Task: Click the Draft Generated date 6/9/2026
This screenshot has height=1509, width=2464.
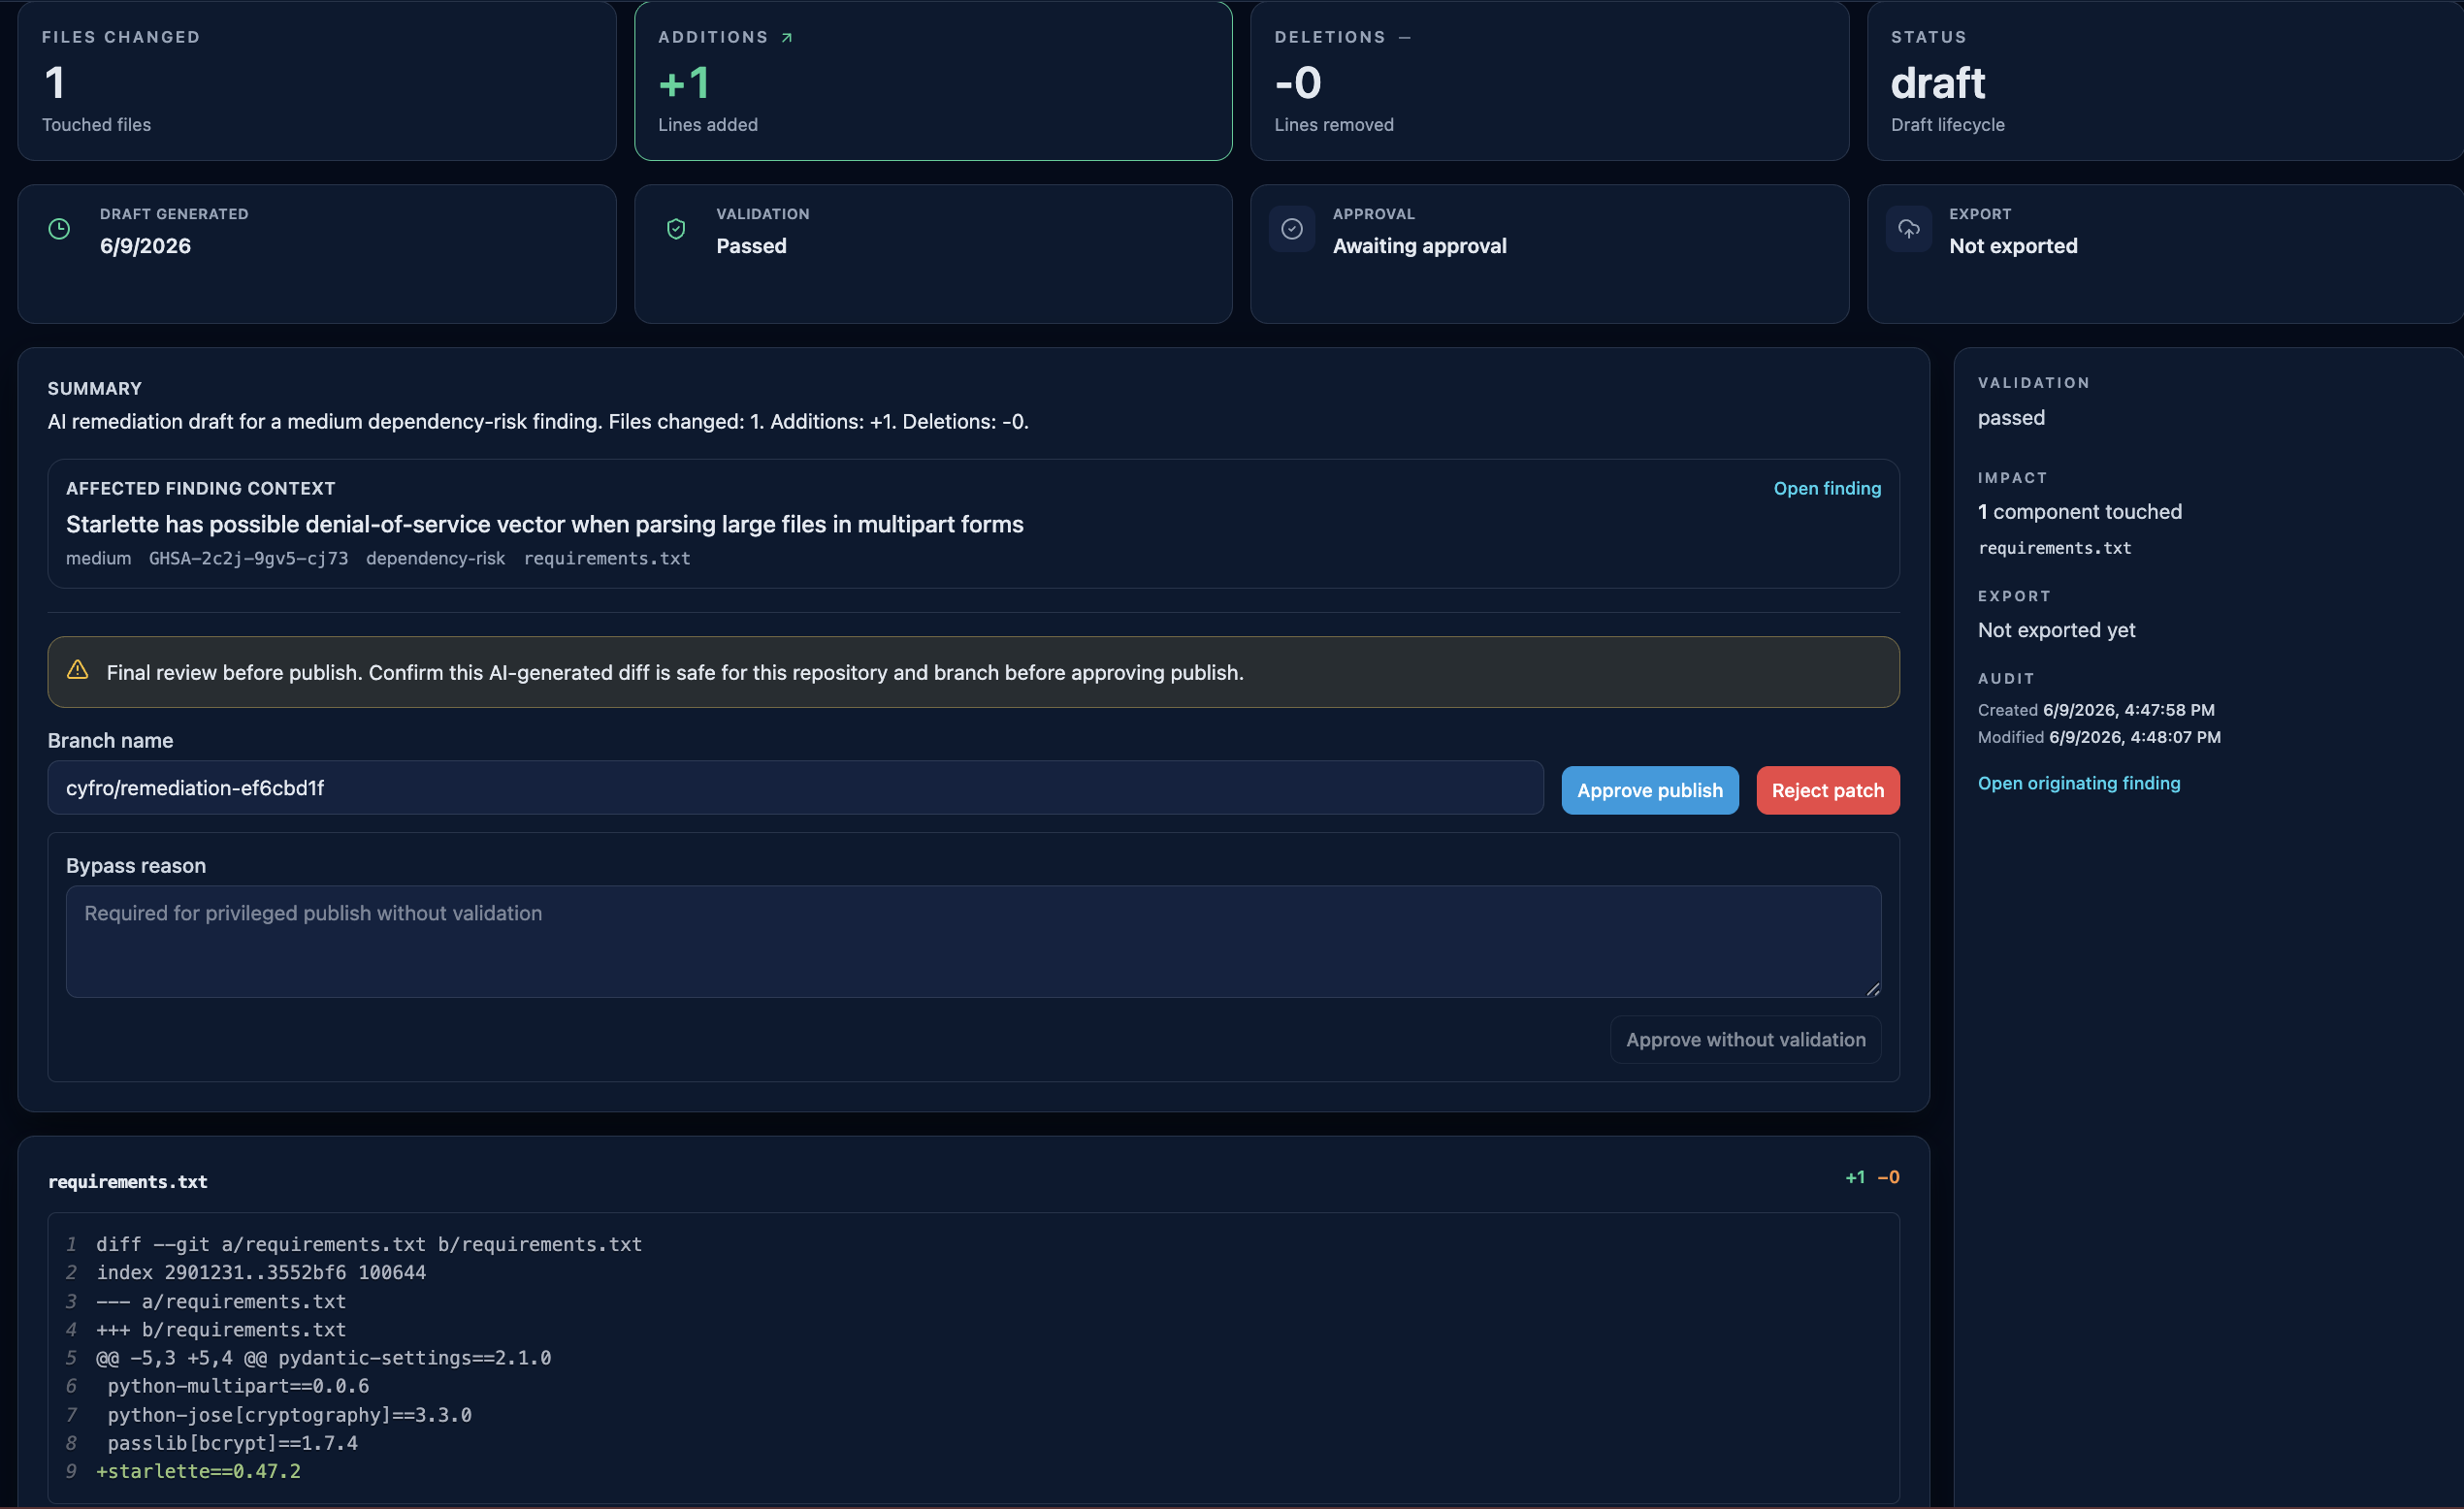Action: point(145,246)
